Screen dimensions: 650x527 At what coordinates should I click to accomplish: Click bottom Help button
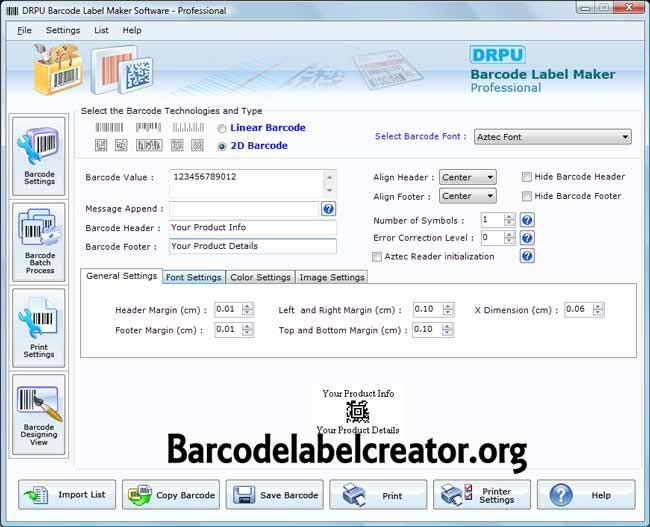tap(586, 495)
